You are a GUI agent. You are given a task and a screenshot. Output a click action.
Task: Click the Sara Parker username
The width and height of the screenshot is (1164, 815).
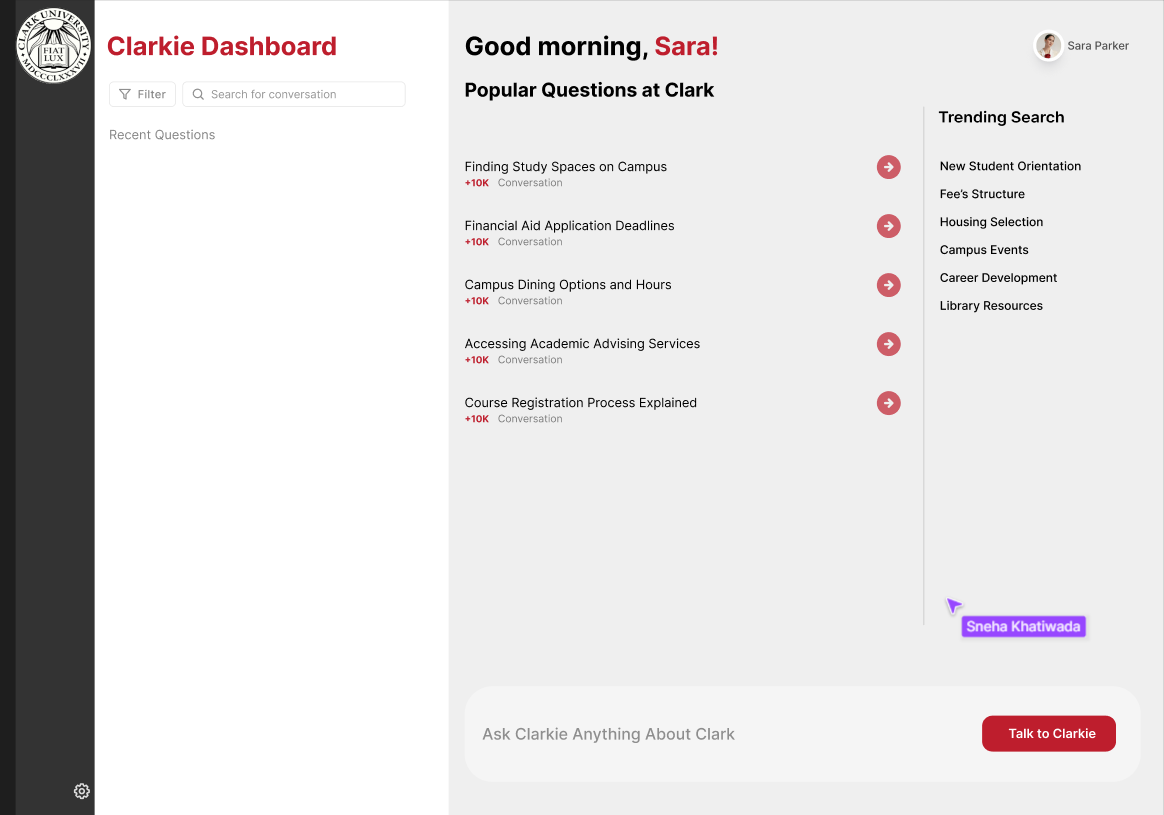point(1098,46)
